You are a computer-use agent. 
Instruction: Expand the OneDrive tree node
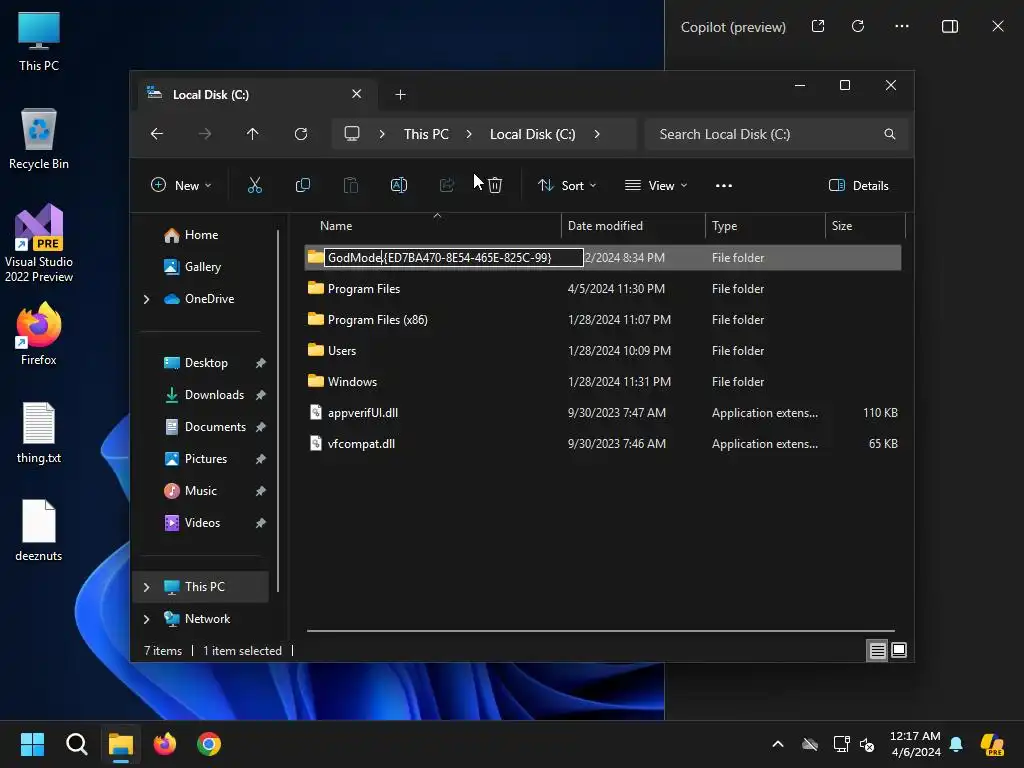(146, 299)
